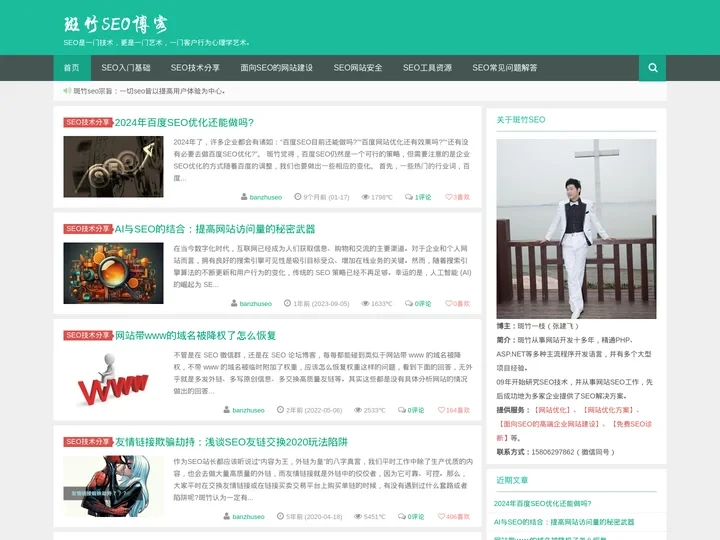Click the clock icon beside 5年前 (2020-04-18)
Viewport: 720px width, 540px height.
280,517
